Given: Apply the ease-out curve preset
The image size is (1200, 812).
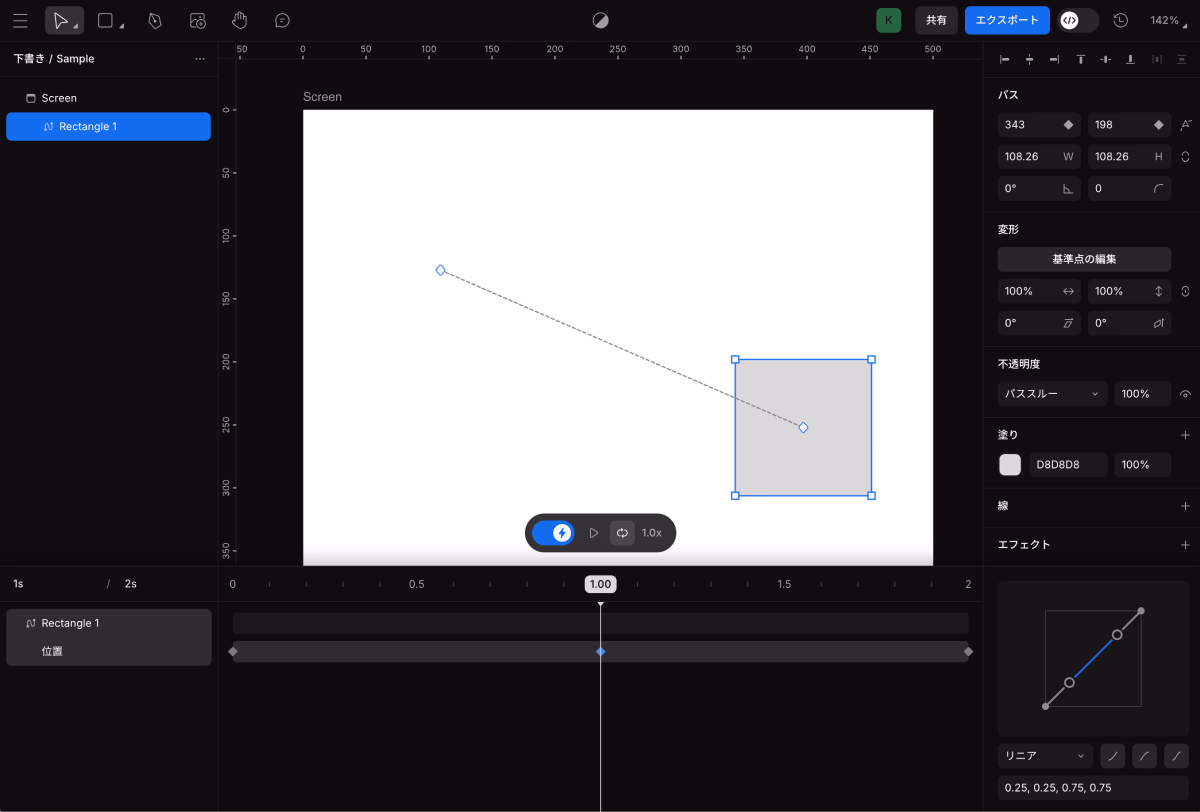Looking at the screenshot, I should point(1144,756).
